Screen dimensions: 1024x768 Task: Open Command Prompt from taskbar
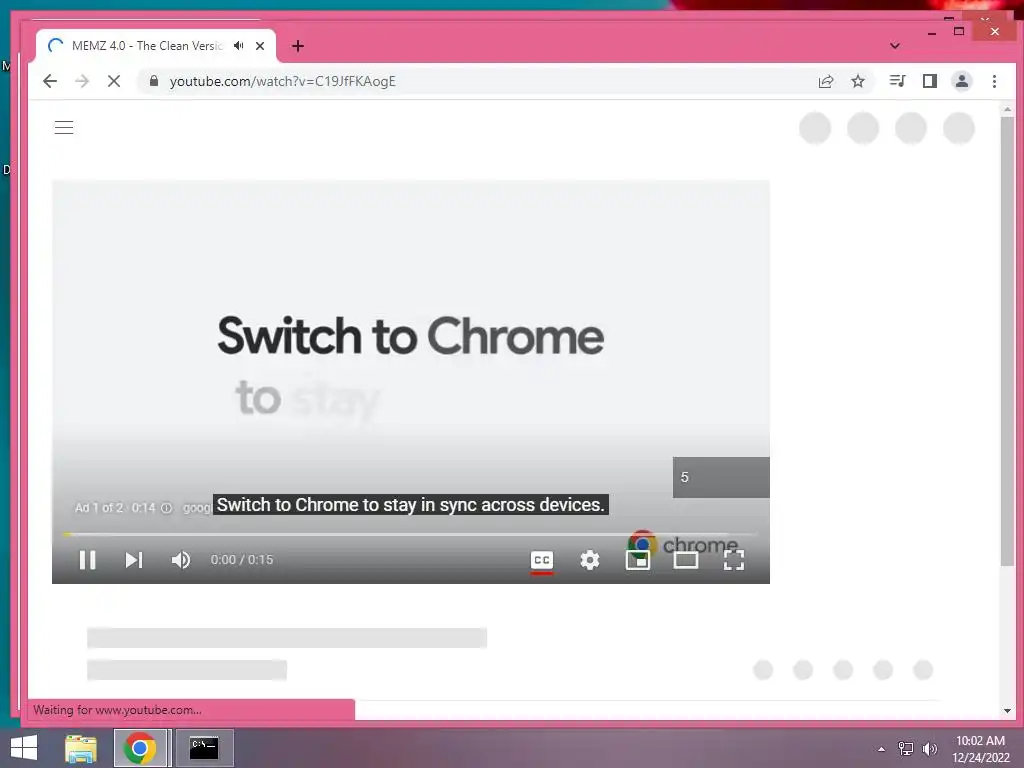coord(204,748)
